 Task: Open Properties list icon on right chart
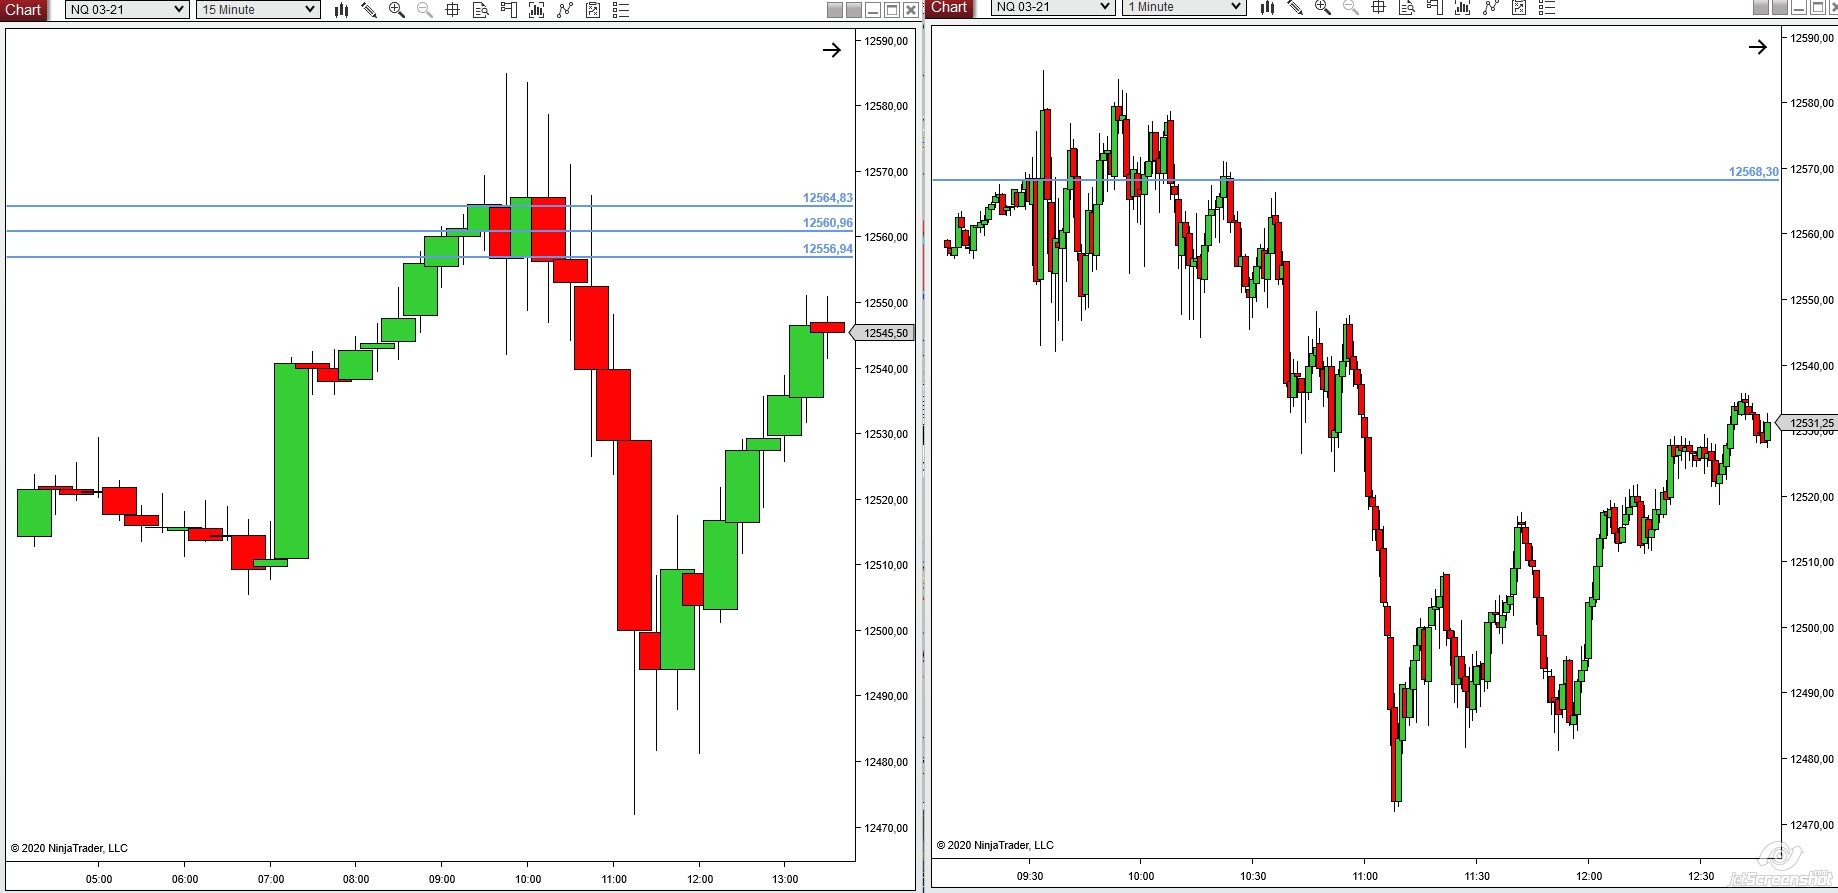pos(1547,7)
